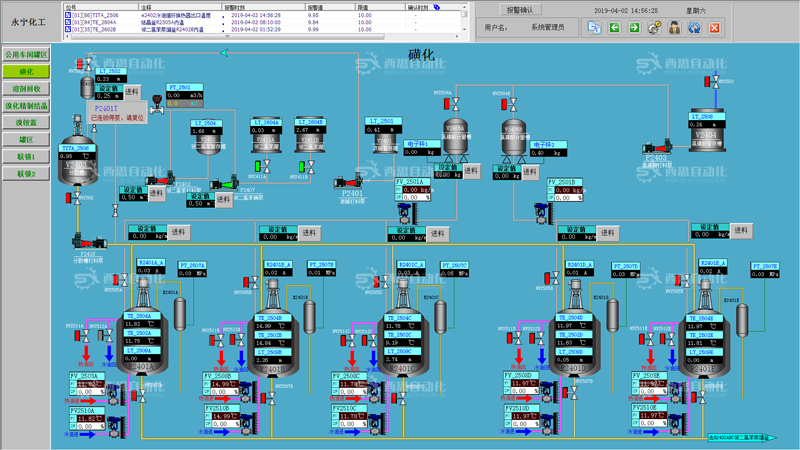Toggle valve HV2411A below tank V2411A
Screen dimensions: 800x450
pyautogui.click(x=263, y=166)
